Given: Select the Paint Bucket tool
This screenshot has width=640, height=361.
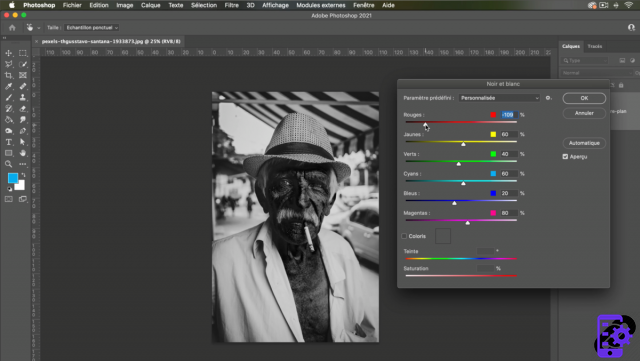Looking at the screenshot, I should [x=8, y=120].
